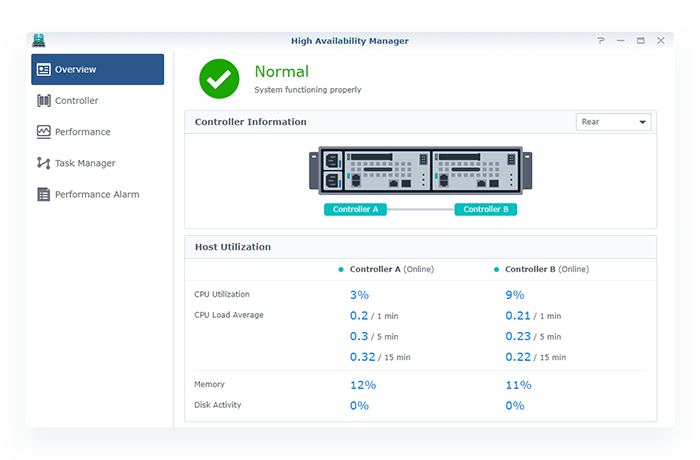The height and width of the screenshot is (460, 700).
Task: Click the Controller B label under chassis
Action: click(x=485, y=210)
